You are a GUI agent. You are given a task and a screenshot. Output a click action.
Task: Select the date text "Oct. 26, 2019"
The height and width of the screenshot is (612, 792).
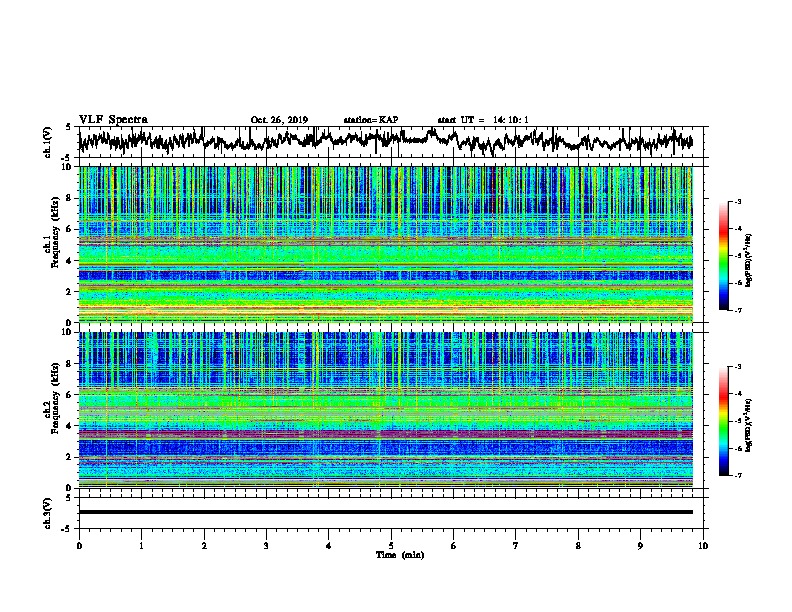click(x=279, y=120)
